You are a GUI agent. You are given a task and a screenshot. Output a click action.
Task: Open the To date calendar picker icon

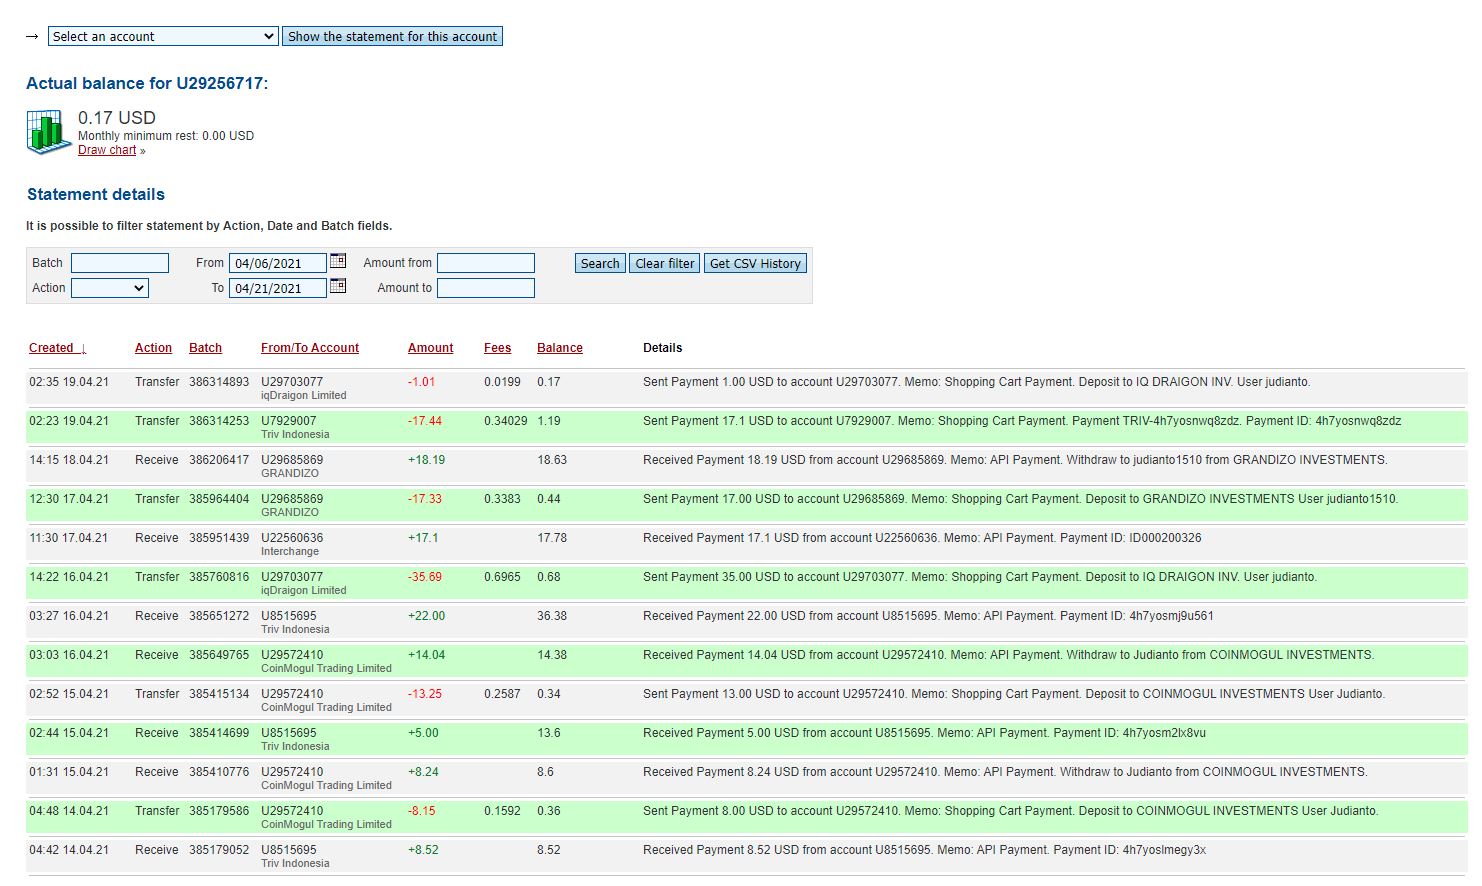coord(338,286)
